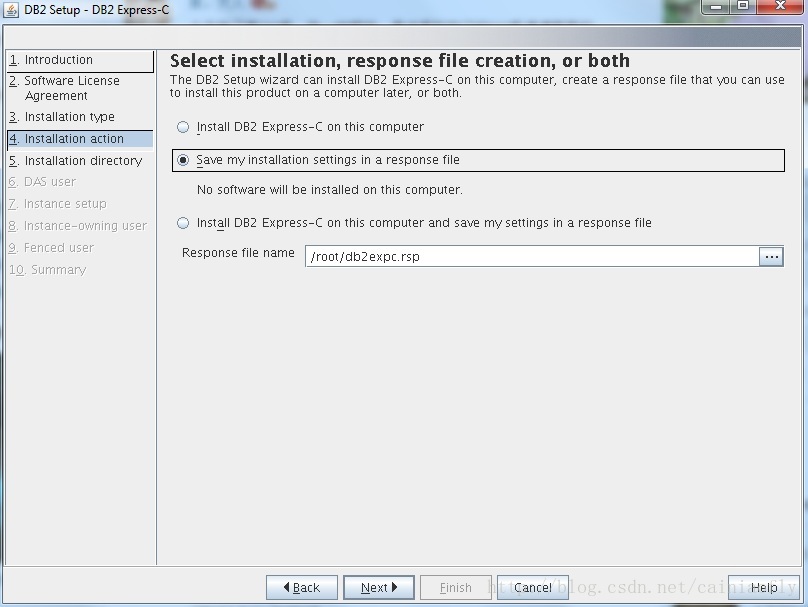Click step 6 DAS user
Image resolution: width=808 pixels, height=607 pixels.
[43, 182]
